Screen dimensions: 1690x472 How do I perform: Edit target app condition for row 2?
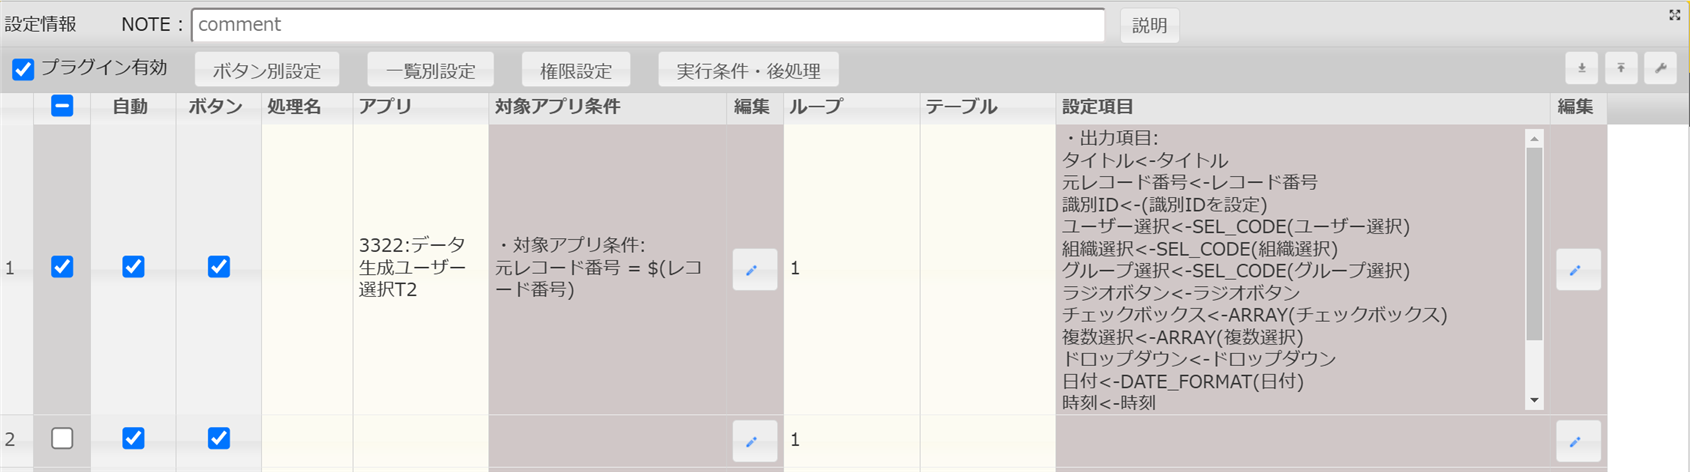click(754, 441)
